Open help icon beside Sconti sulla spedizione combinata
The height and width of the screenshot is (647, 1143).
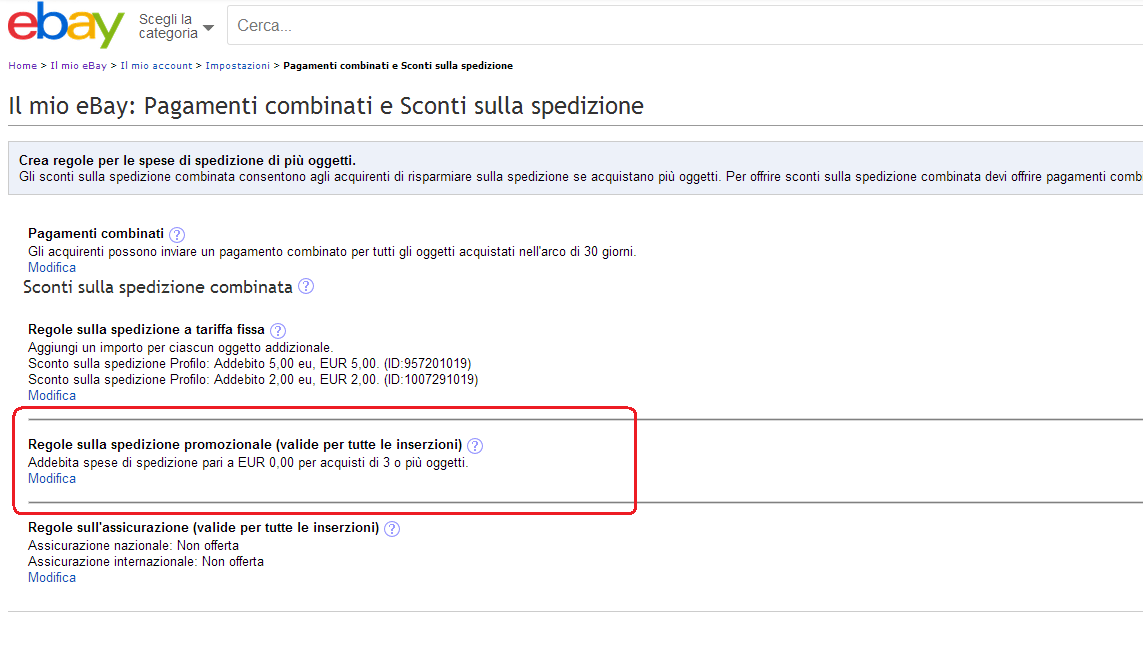point(306,286)
